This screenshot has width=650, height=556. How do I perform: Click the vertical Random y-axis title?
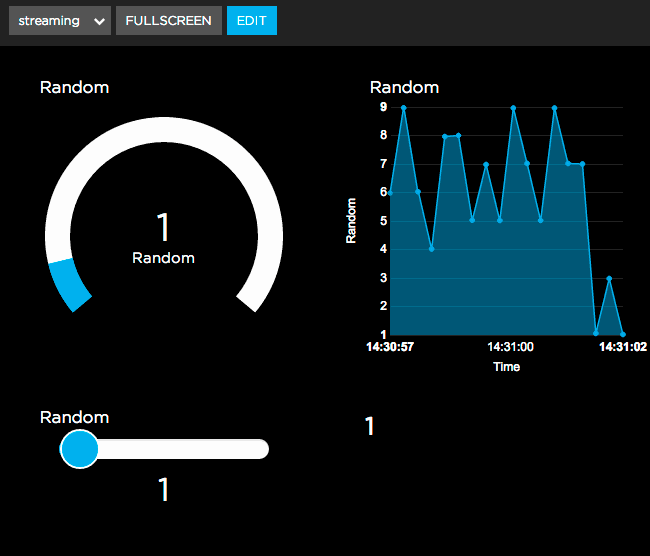pos(351,220)
